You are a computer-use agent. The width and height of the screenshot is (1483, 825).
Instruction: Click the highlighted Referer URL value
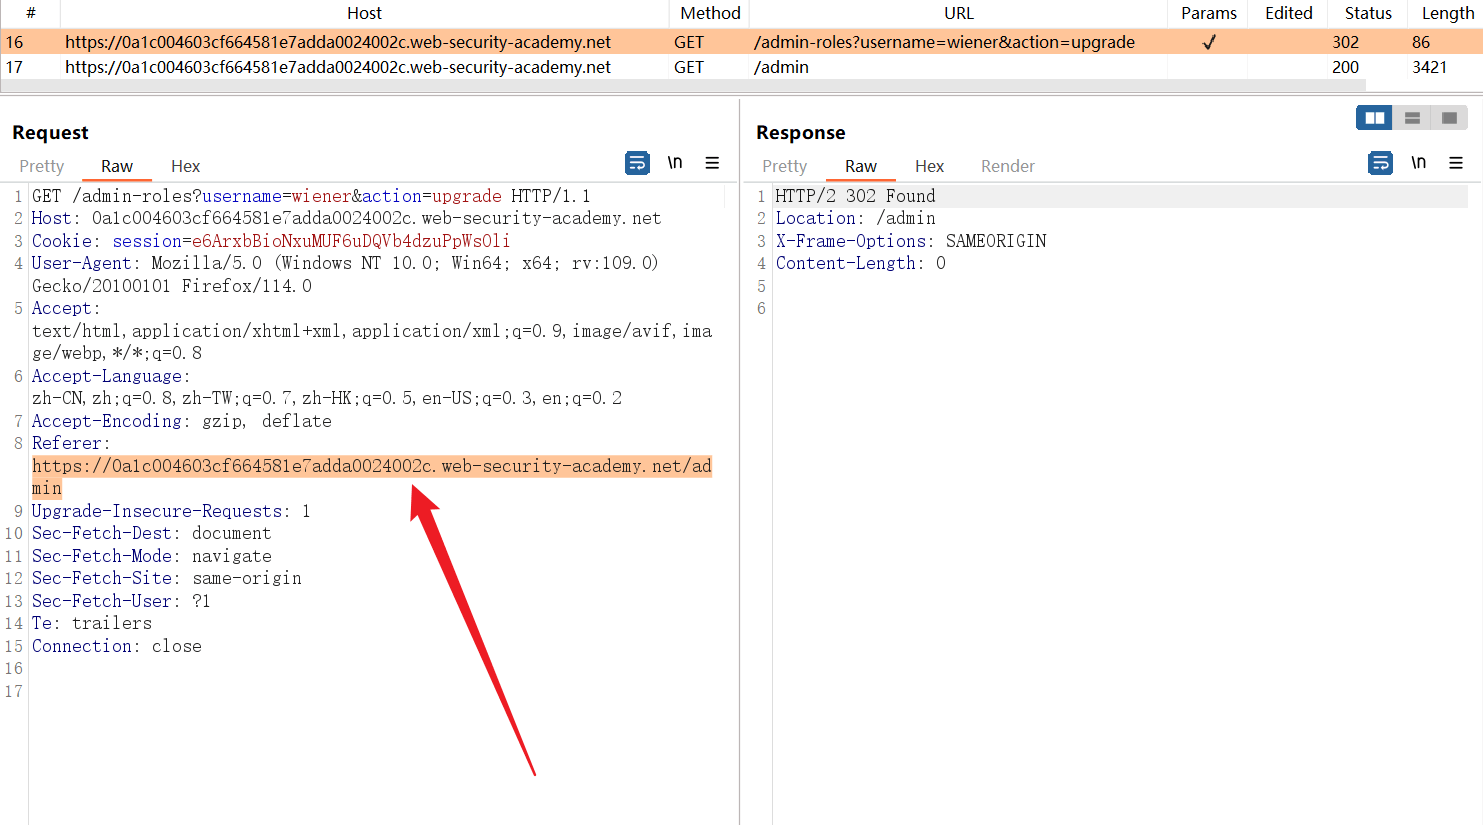[372, 477]
